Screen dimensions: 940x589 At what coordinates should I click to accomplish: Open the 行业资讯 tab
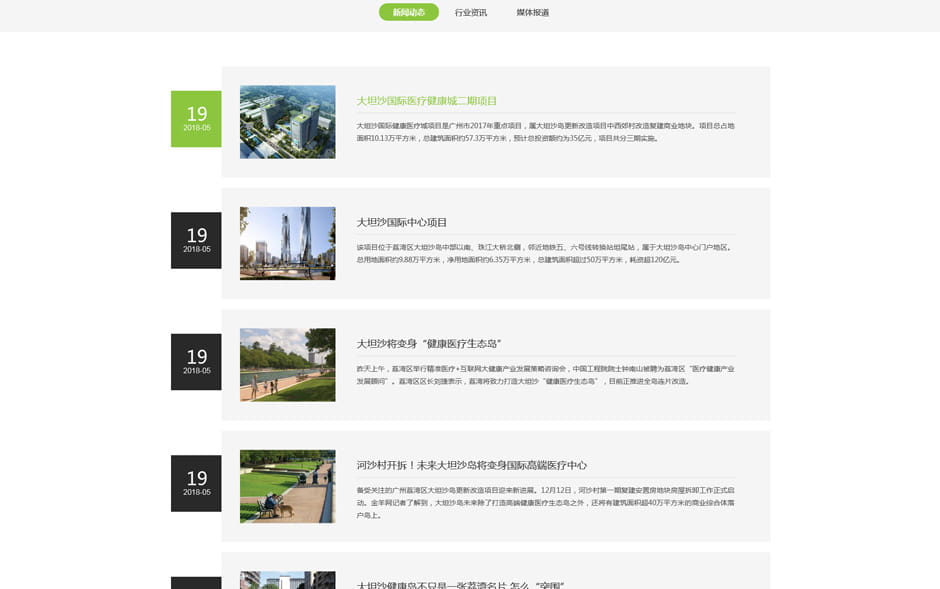(471, 13)
